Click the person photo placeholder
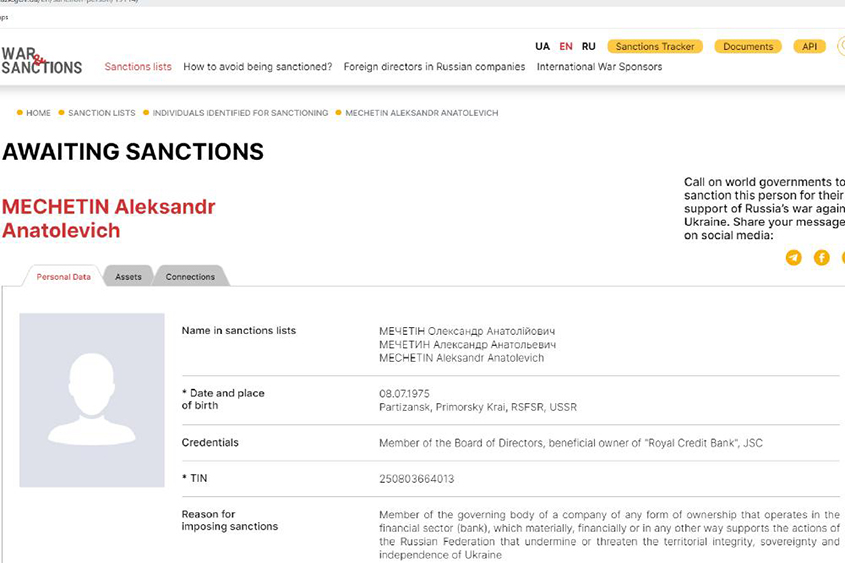 pyautogui.click(x=92, y=400)
